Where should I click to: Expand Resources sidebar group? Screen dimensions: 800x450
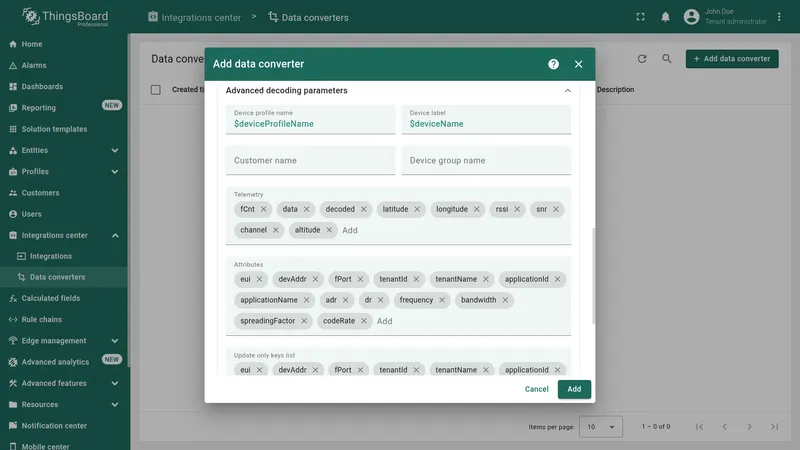point(64,405)
